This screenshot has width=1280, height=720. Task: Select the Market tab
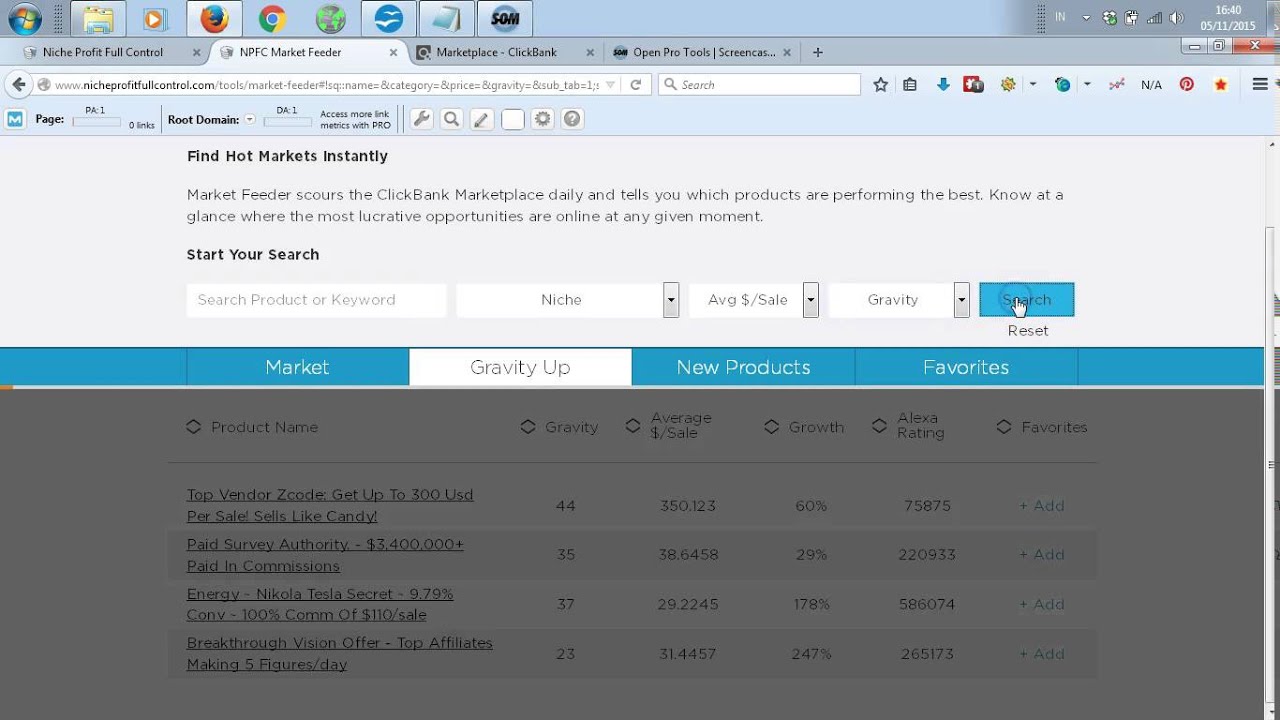pos(297,367)
